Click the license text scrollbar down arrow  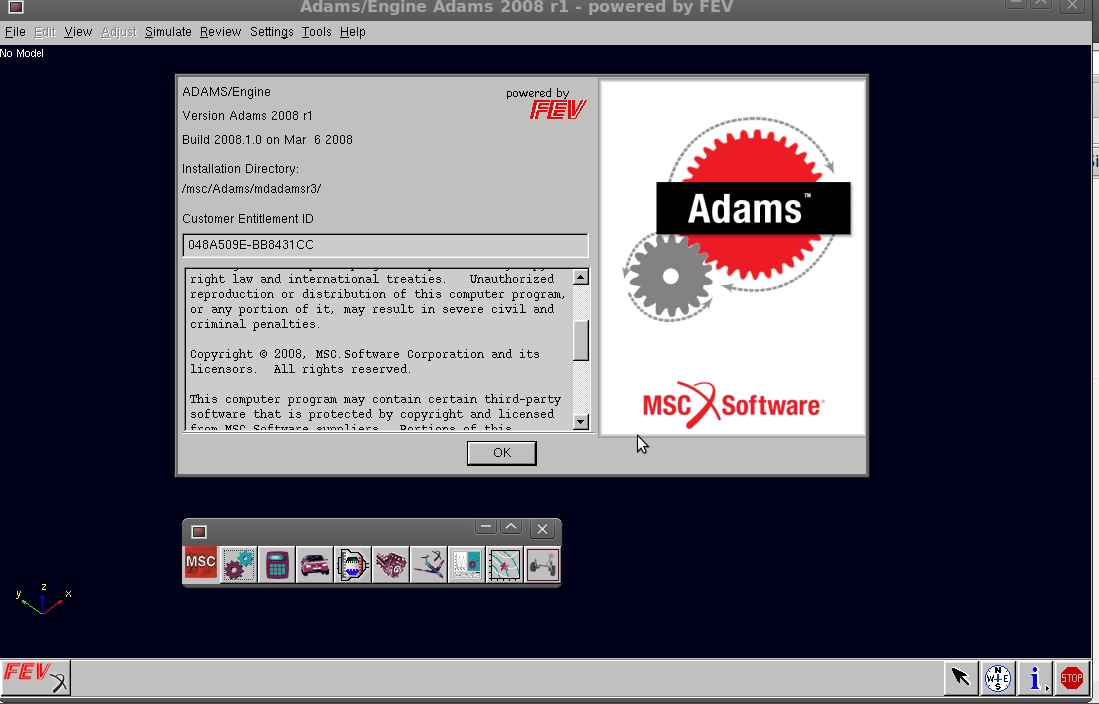[x=580, y=421]
